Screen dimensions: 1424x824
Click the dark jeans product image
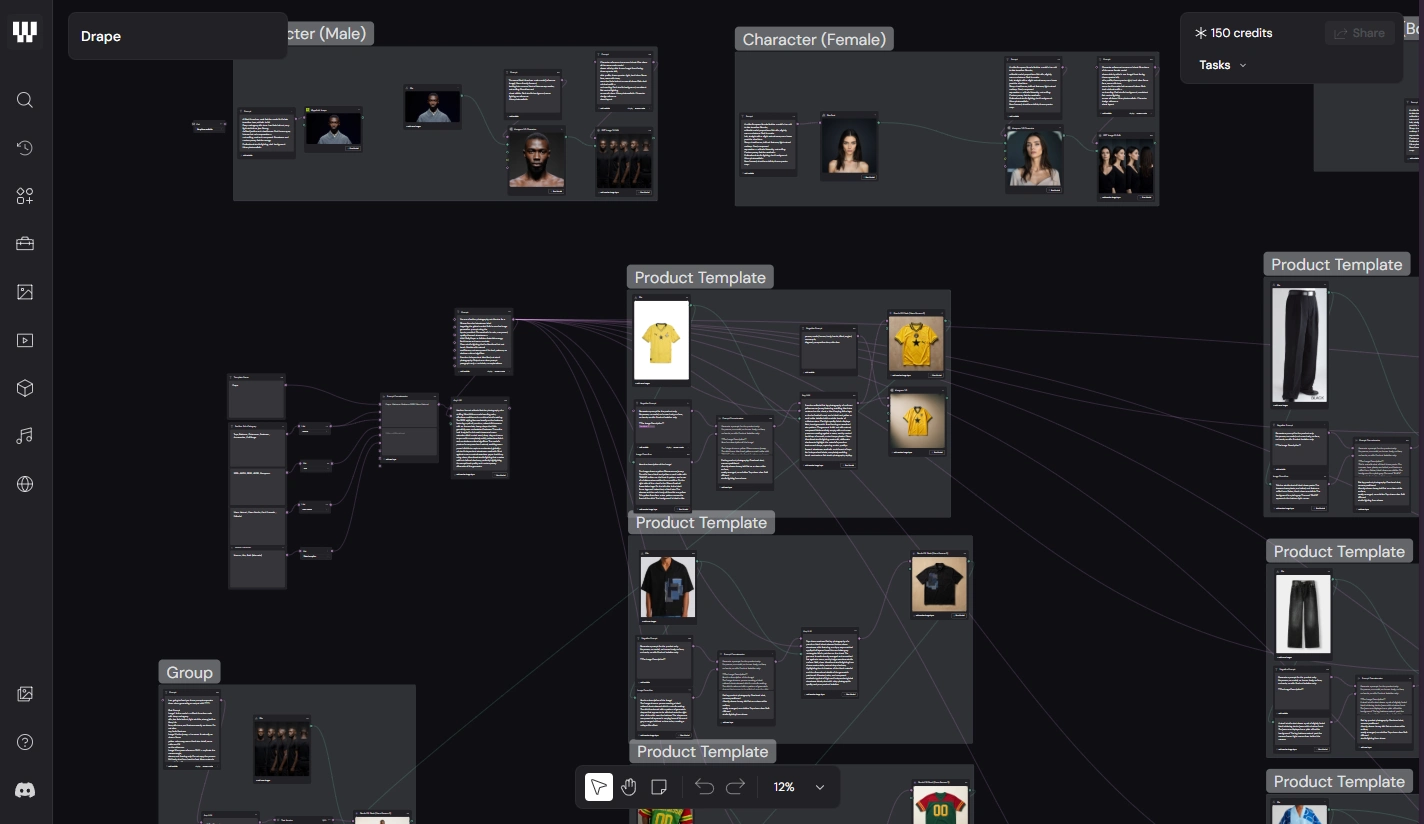[x=1303, y=614]
